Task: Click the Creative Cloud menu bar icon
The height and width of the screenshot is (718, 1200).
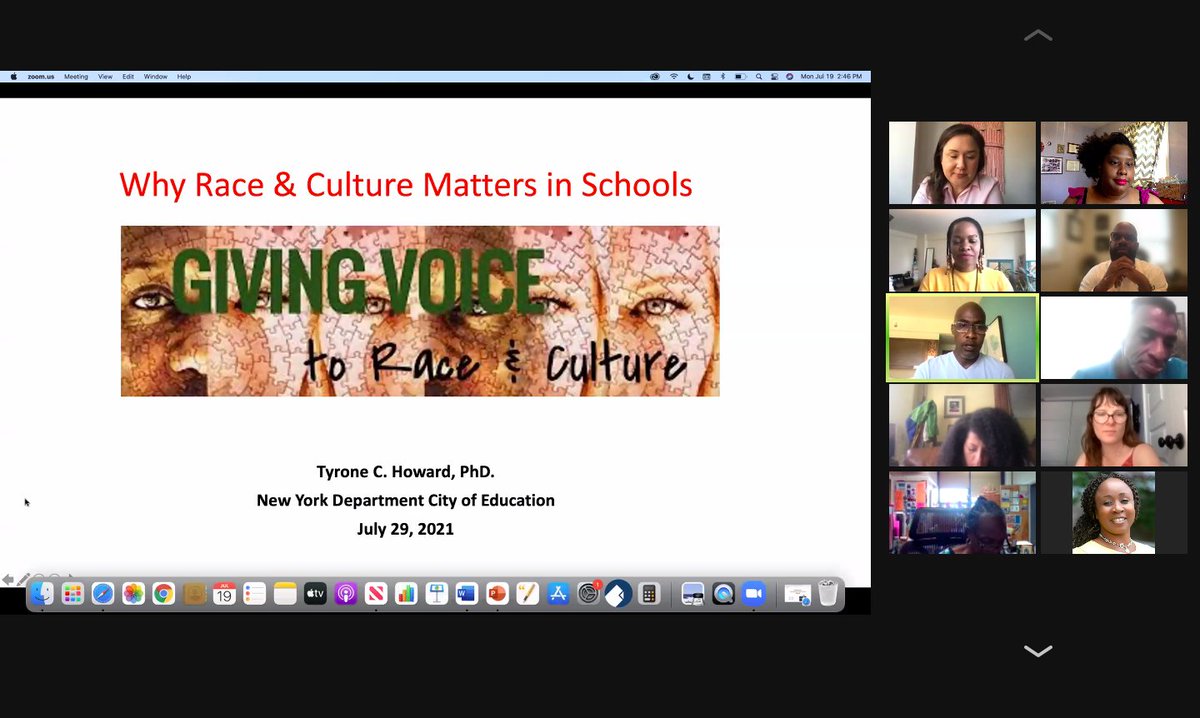Action: (x=655, y=76)
